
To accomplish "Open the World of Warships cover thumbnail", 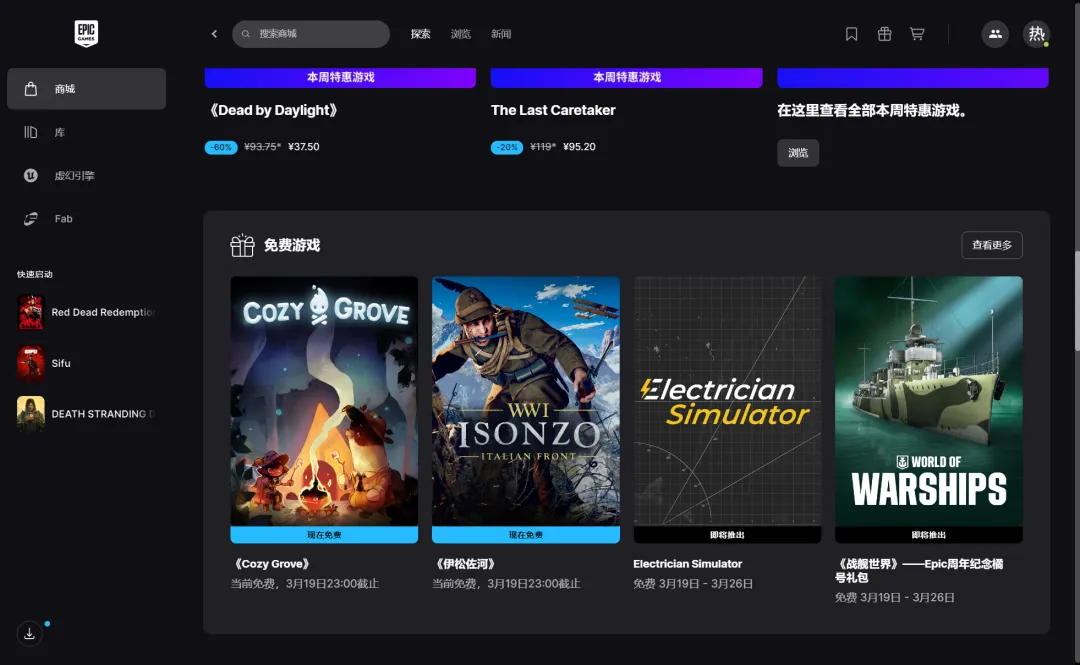I will [928, 401].
